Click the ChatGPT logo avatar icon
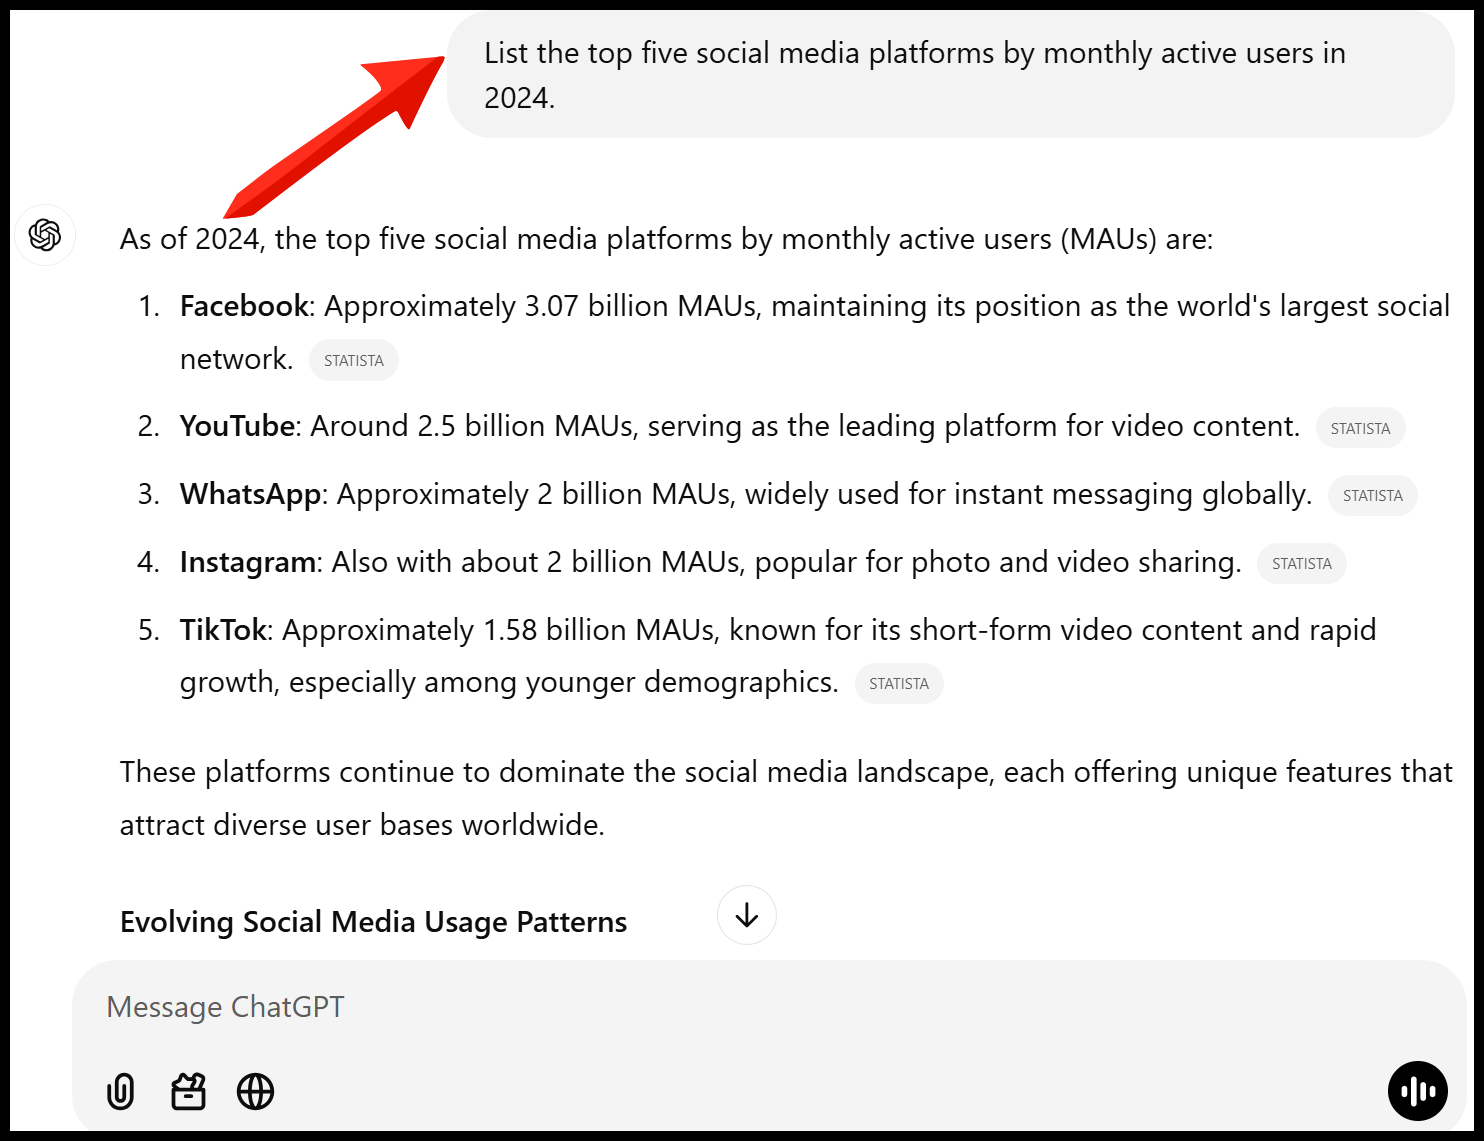 pyautogui.click(x=45, y=235)
